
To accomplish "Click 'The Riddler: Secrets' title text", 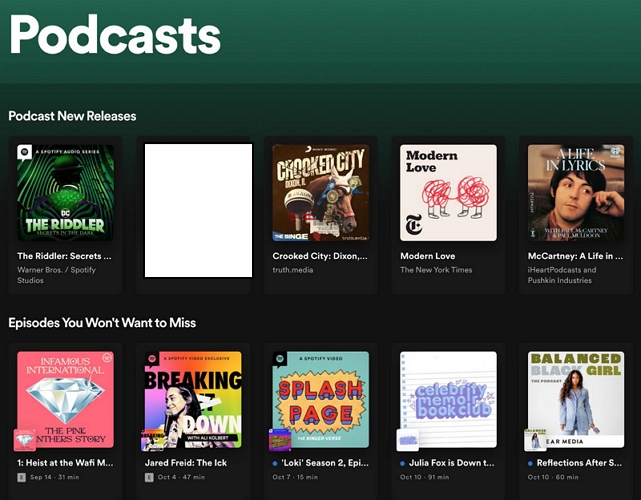I will pyautogui.click(x=64, y=256).
